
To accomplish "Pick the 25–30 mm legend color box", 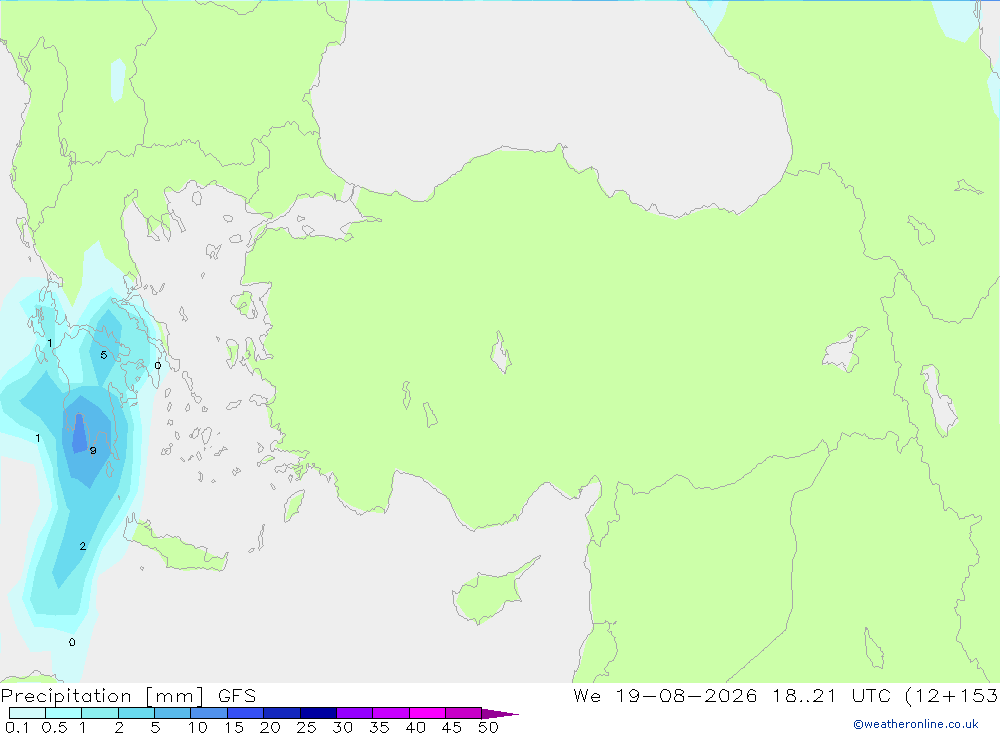I will [x=318, y=713].
